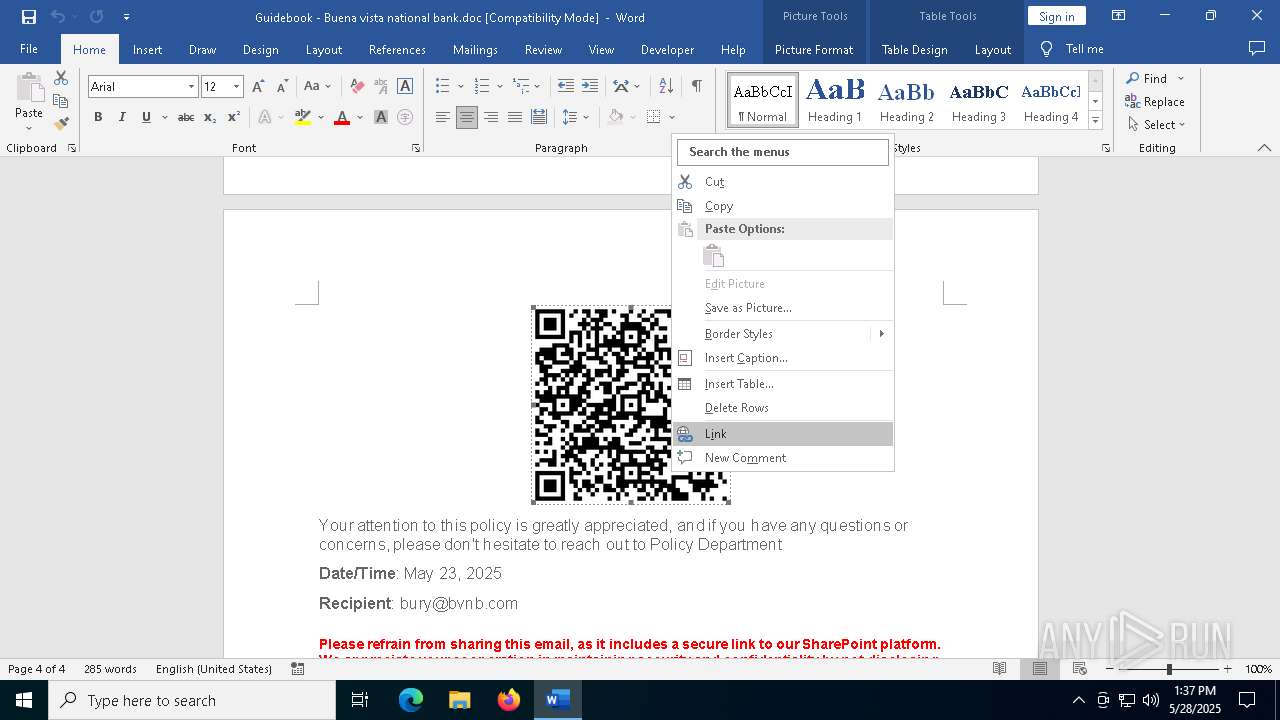Expand the numbering list dropdown
The image size is (1280, 720).
pos(500,87)
